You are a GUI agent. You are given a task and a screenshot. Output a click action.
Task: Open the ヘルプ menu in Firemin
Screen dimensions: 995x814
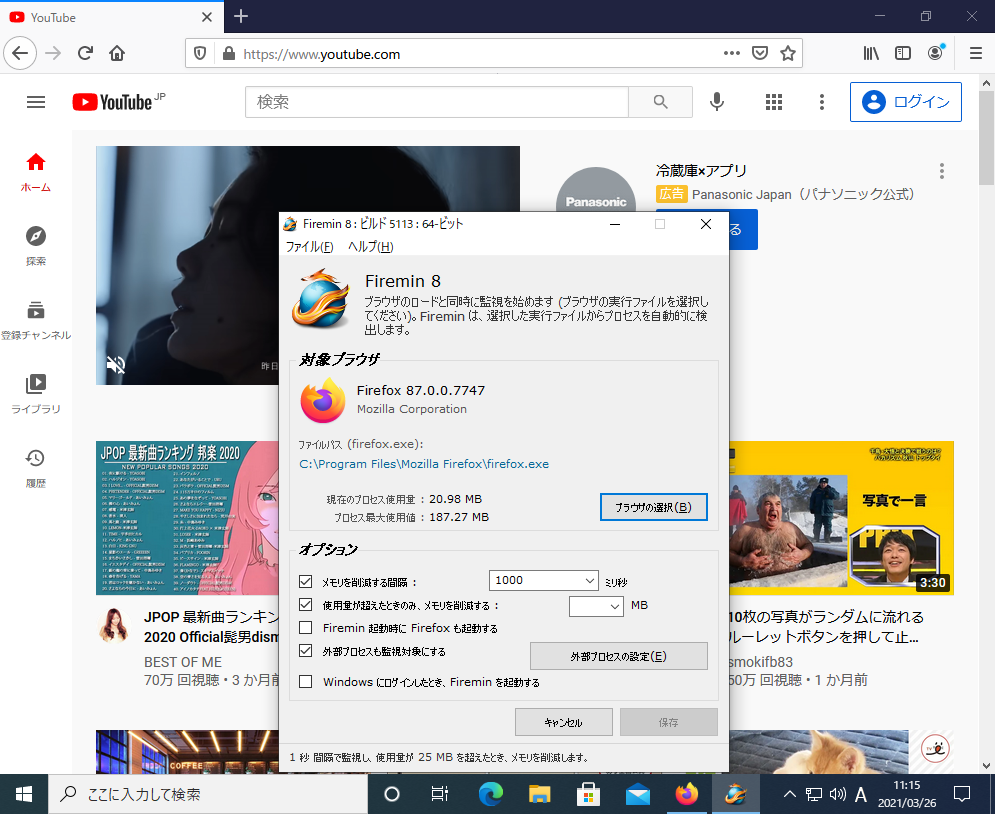tap(370, 247)
